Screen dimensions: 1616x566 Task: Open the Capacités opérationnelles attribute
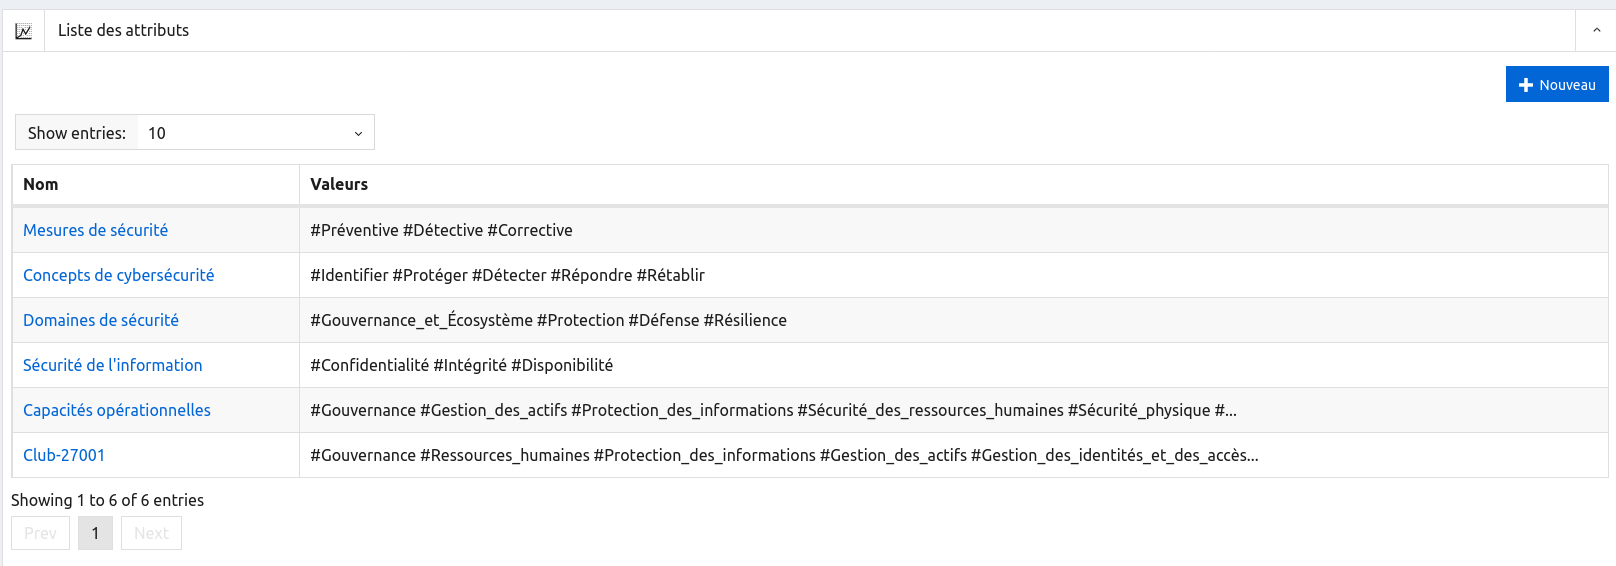pyautogui.click(x=116, y=410)
